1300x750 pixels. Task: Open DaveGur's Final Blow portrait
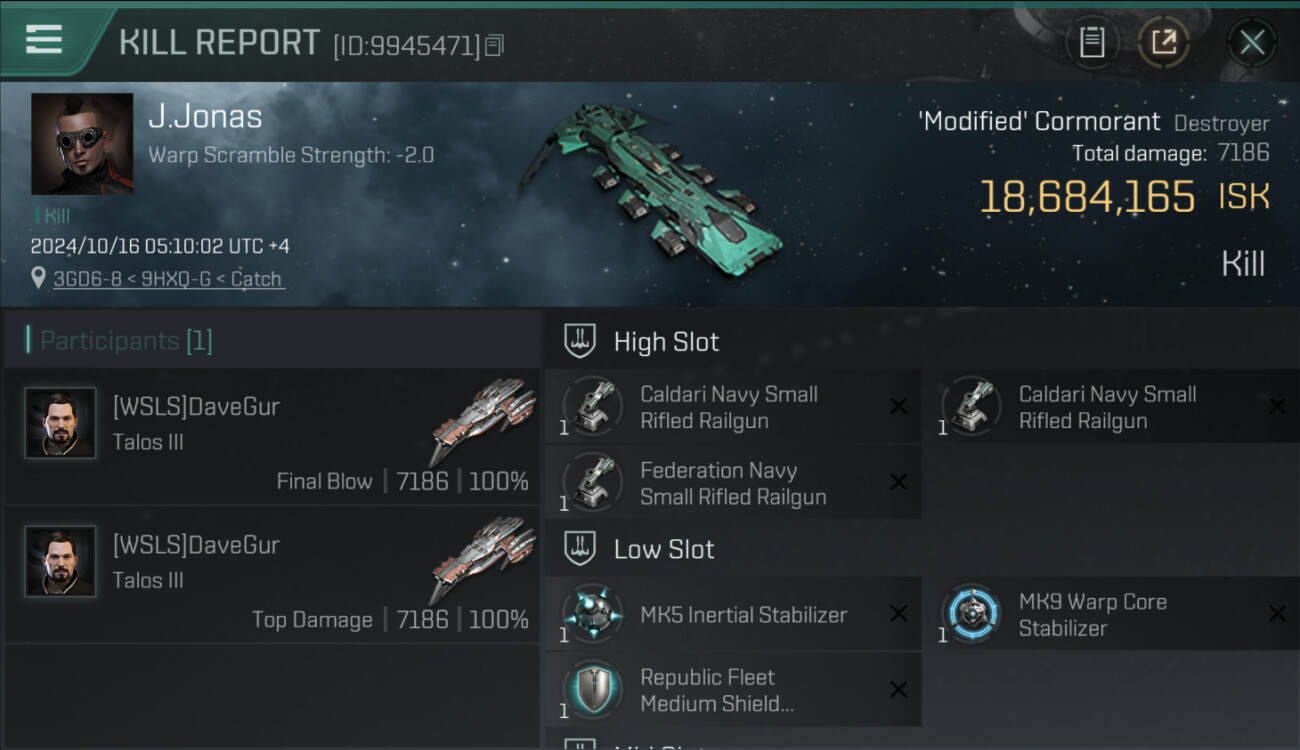pos(61,423)
